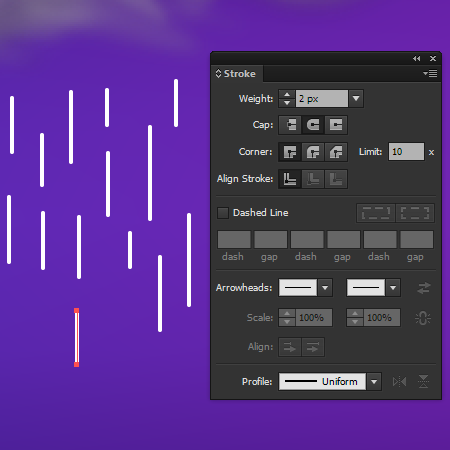Expand the Profile Uniform dropdown

pyautogui.click(x=374, y=382)
